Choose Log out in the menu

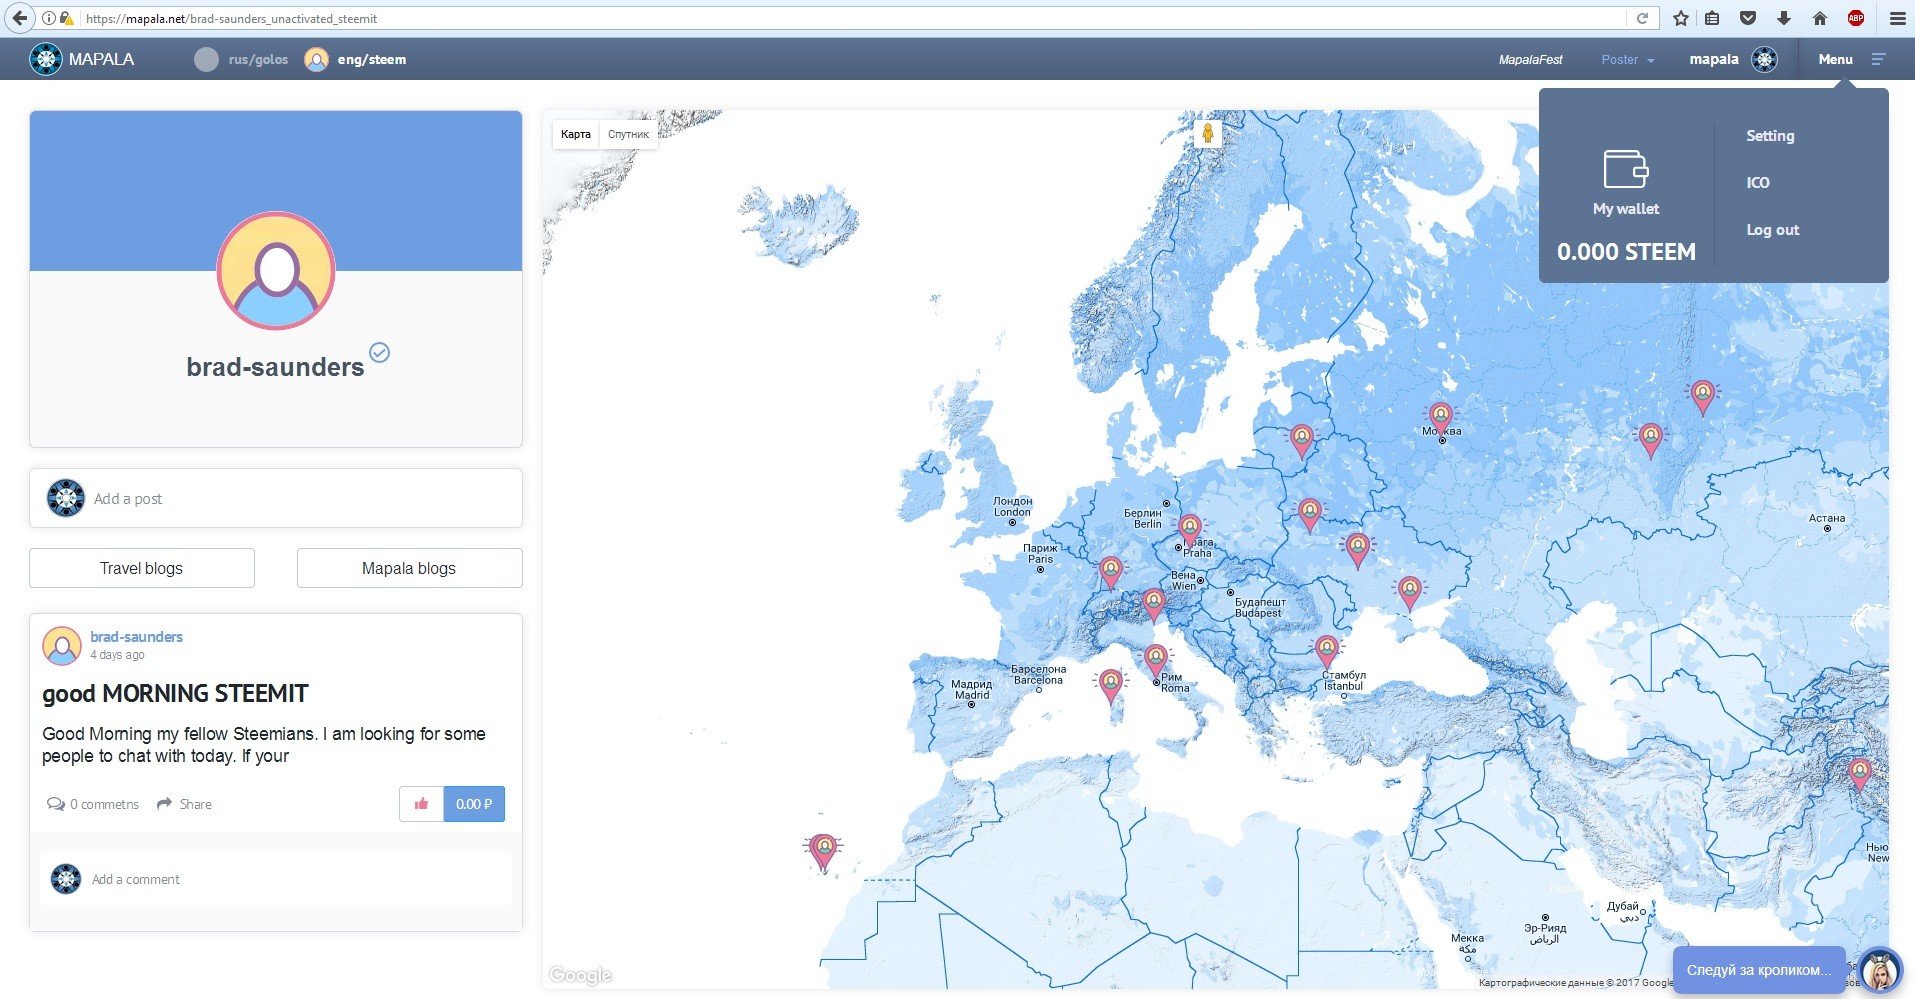click(1772, 230)
